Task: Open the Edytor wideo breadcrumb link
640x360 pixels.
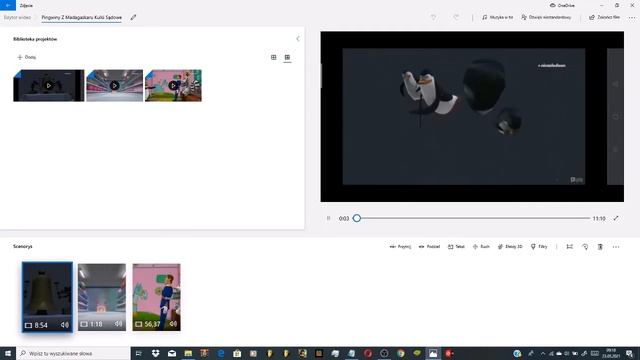Action: [18, 18]
